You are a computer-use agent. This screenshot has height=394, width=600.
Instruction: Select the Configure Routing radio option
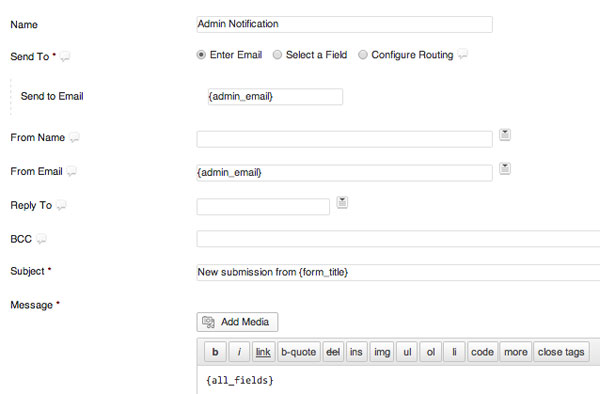tap(362, 55)
